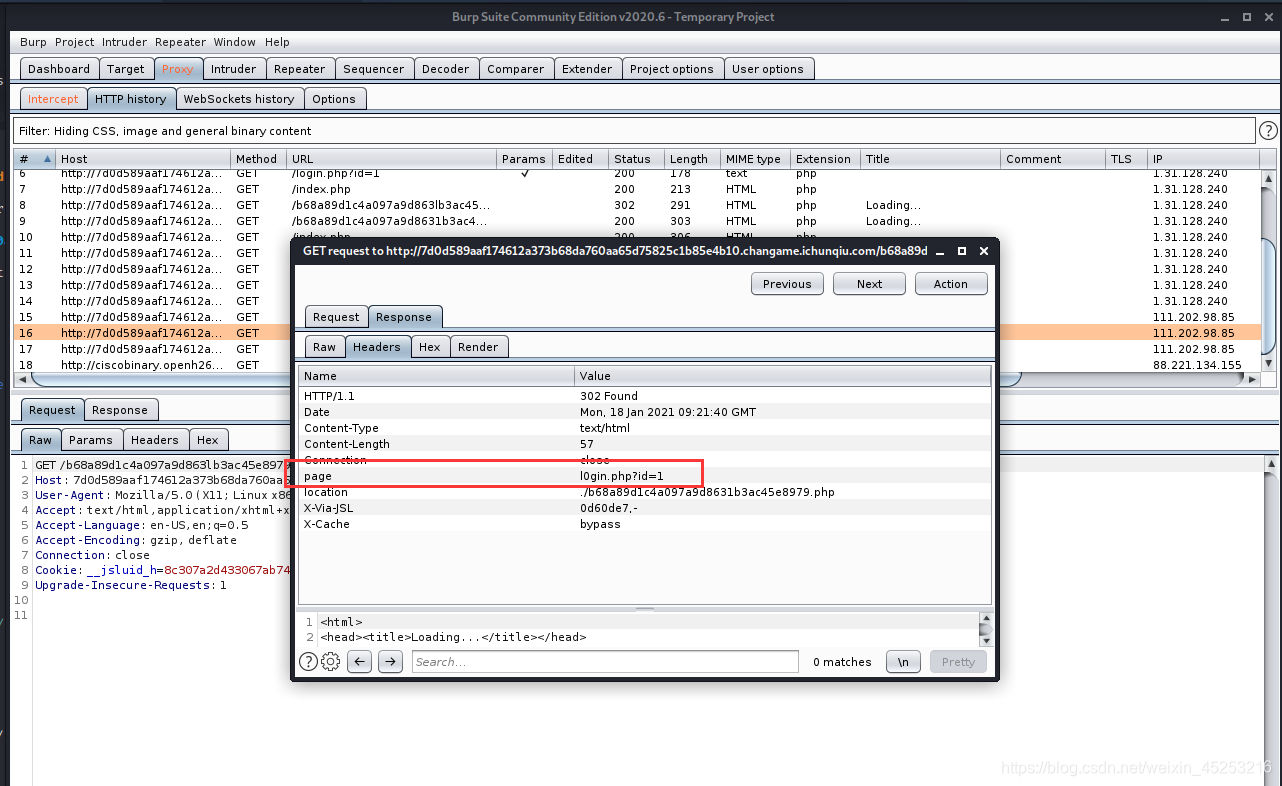This screenshot has width=1282, height=786.
Task: Select the Content-Type header row
Action: point(644,428)
